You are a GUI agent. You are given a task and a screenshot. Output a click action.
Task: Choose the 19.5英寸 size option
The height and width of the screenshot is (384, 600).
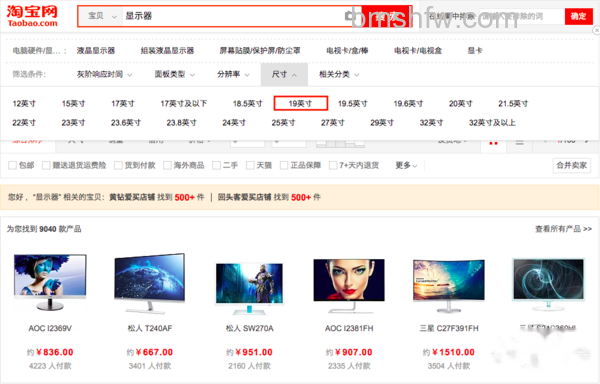[352, 104]
